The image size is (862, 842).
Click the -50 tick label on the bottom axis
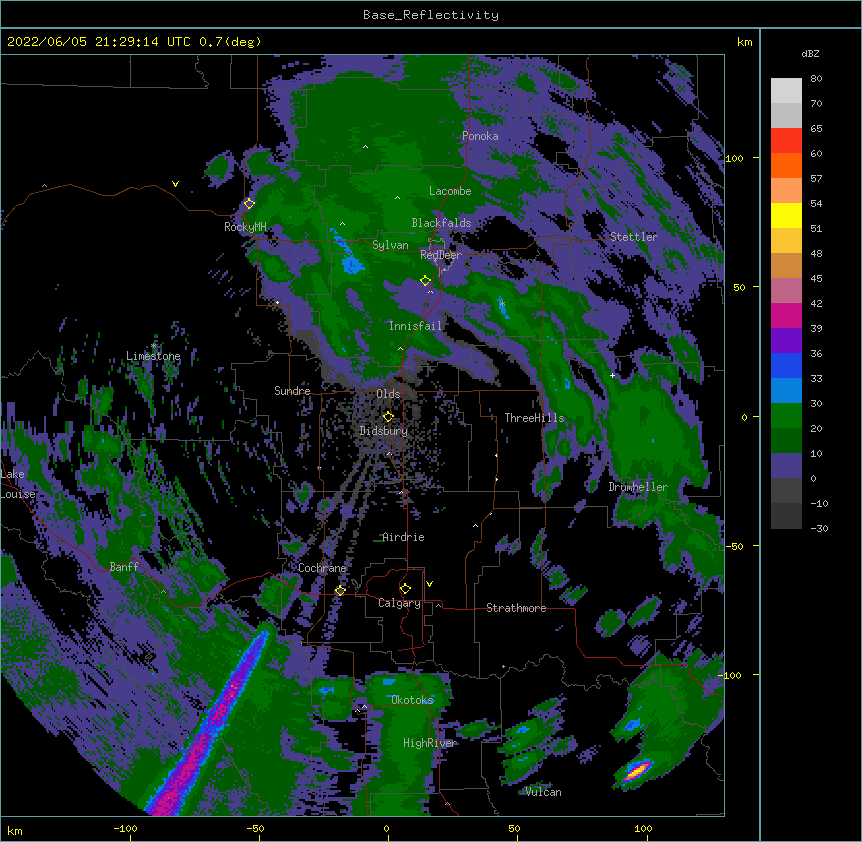(x=255, y=828)
